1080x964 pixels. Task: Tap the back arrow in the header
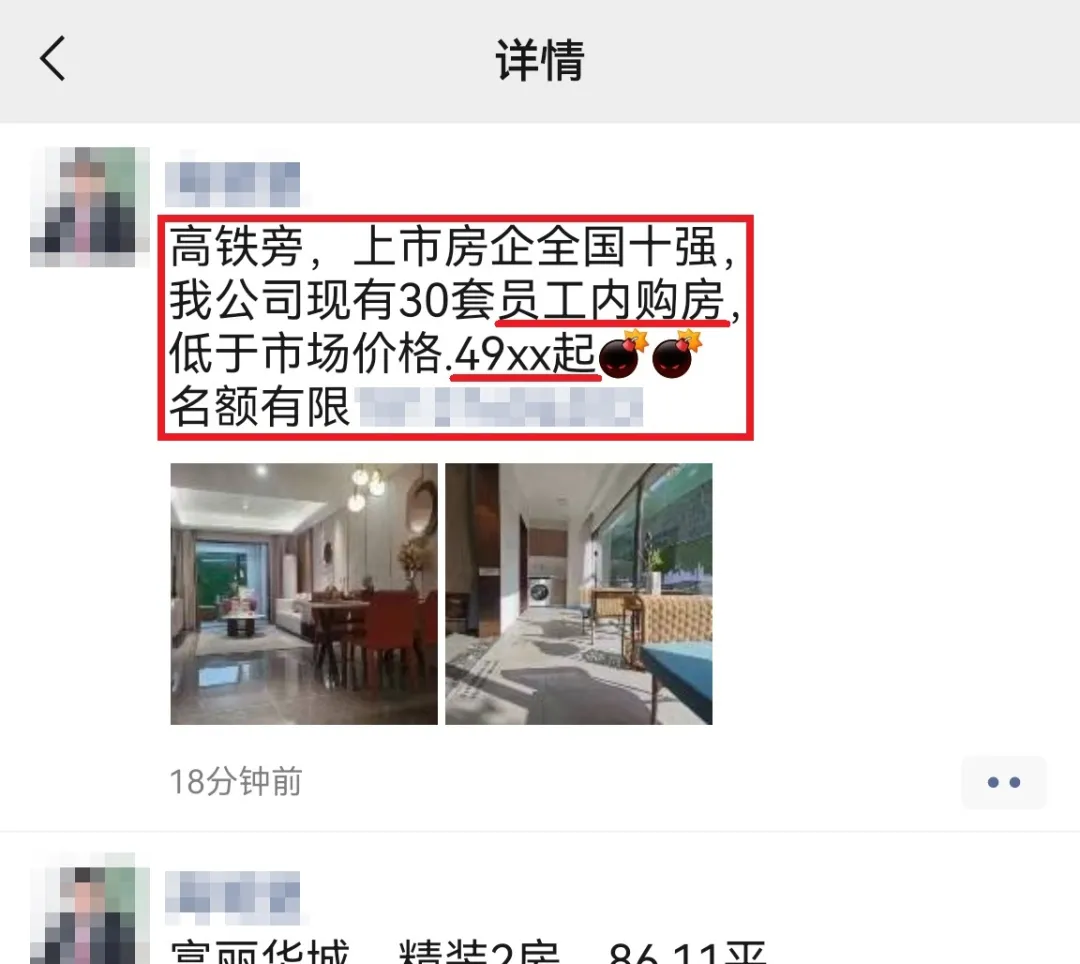coord(52,59)
